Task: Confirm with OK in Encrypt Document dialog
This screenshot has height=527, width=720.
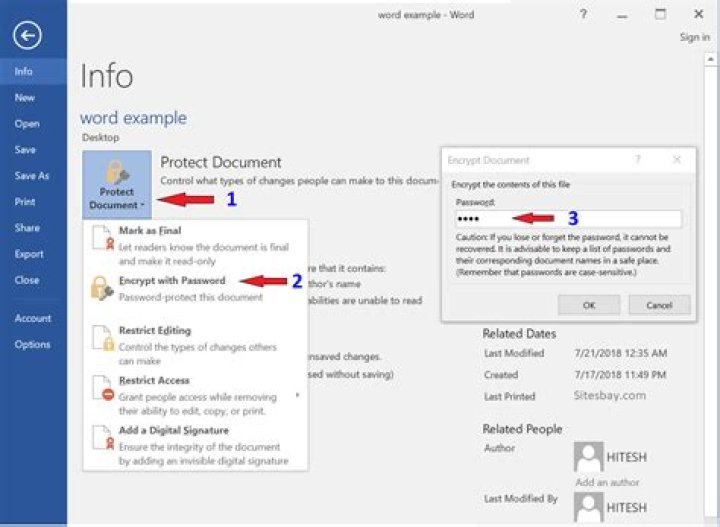Action: [x=589, y=305]
